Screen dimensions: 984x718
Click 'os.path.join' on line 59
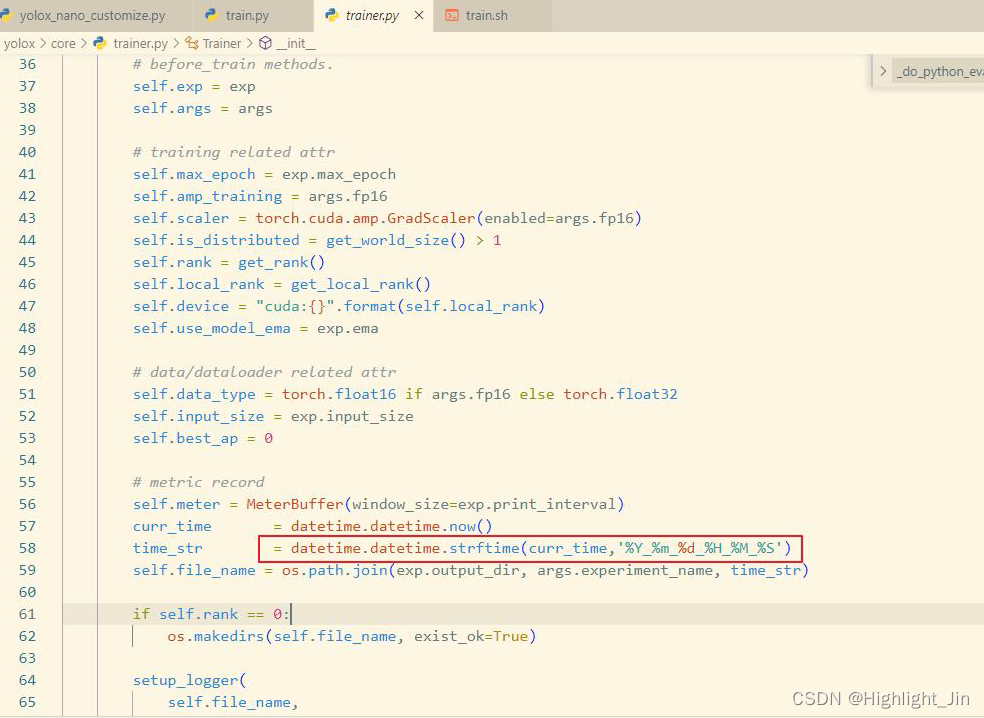(334, 571)
